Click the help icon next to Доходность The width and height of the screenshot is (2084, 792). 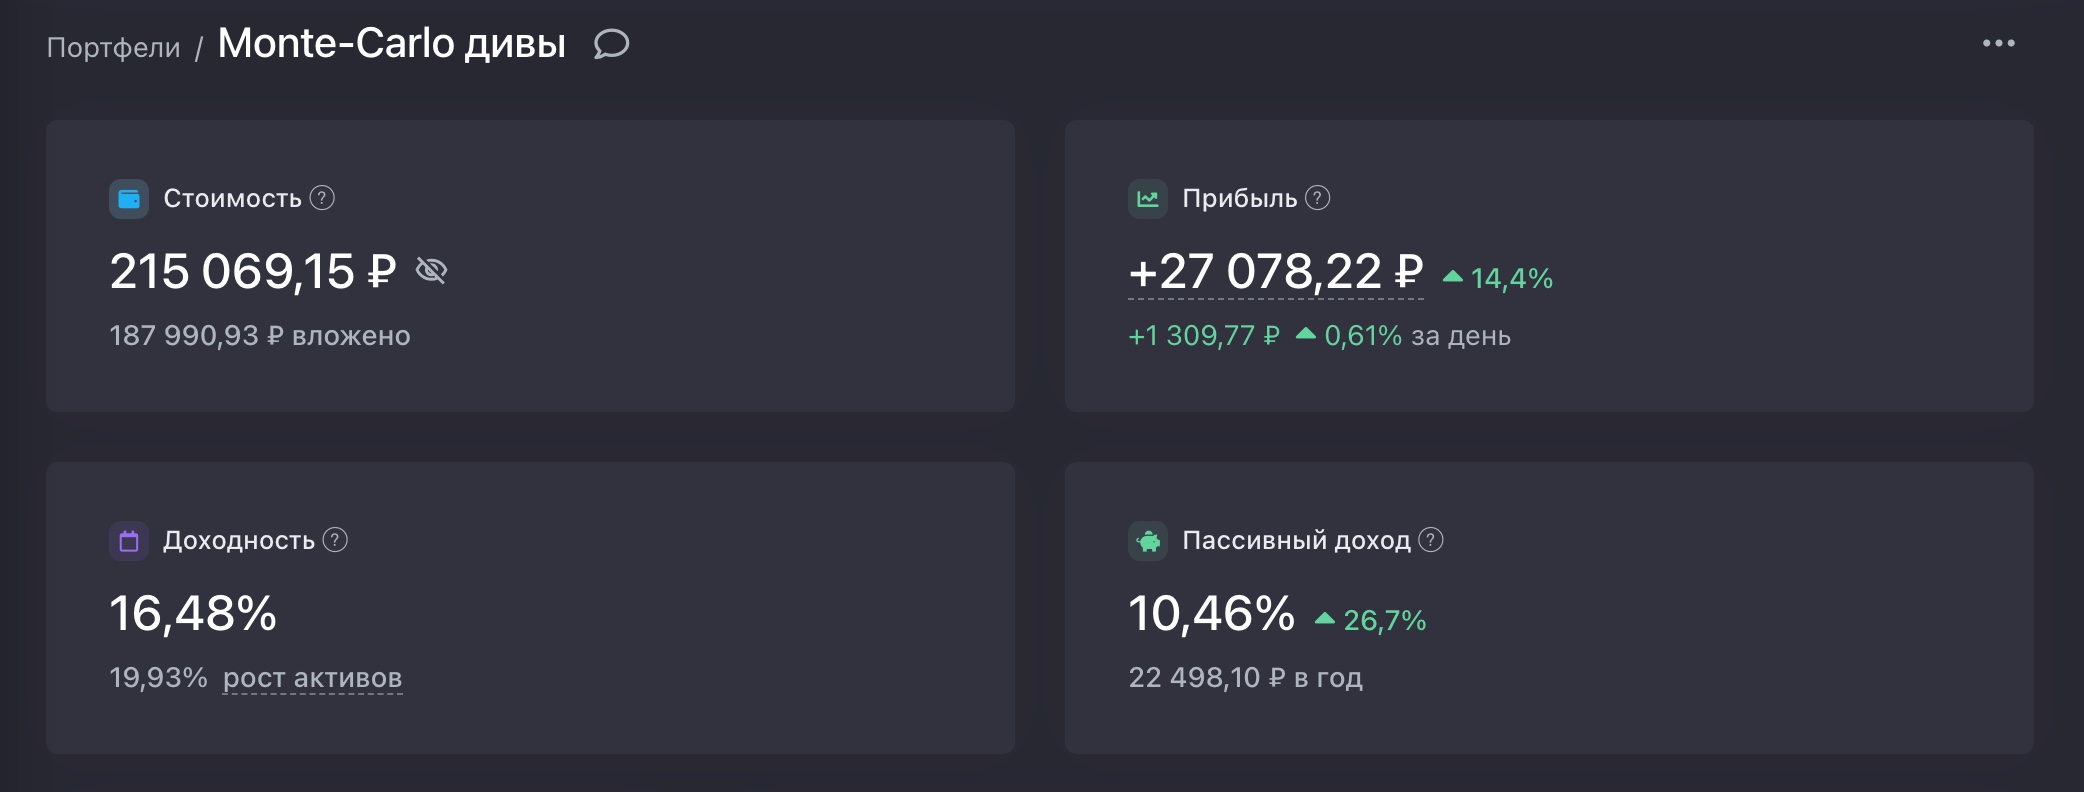coord(336,540)
